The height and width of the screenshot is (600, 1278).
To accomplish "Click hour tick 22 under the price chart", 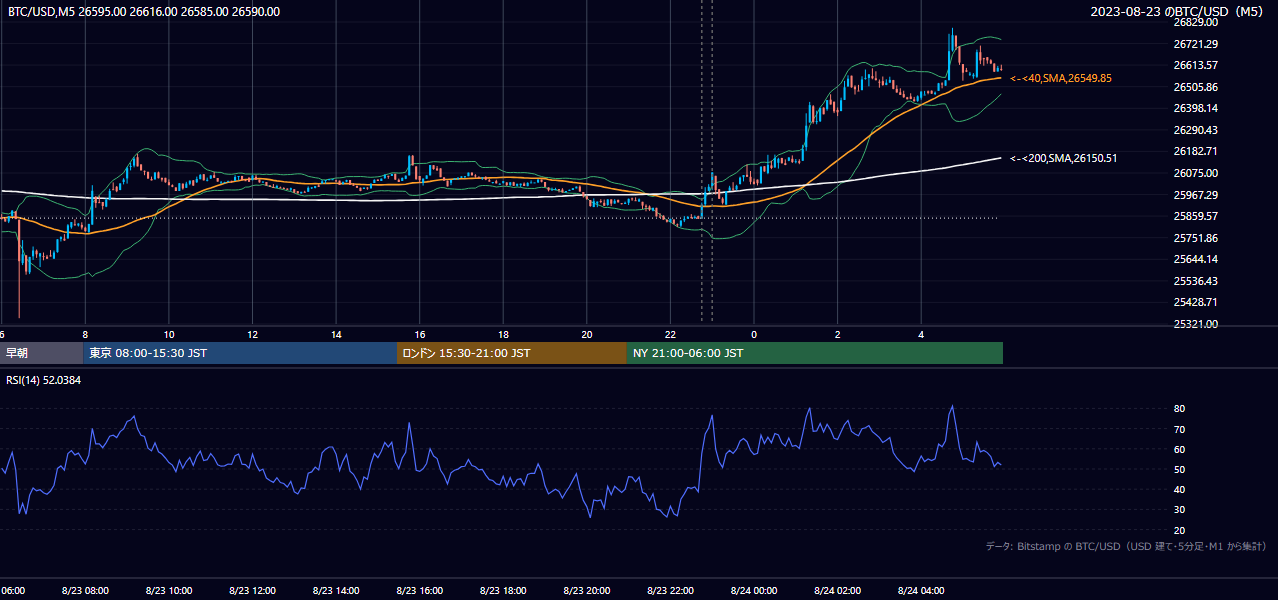I will (670, 335).
